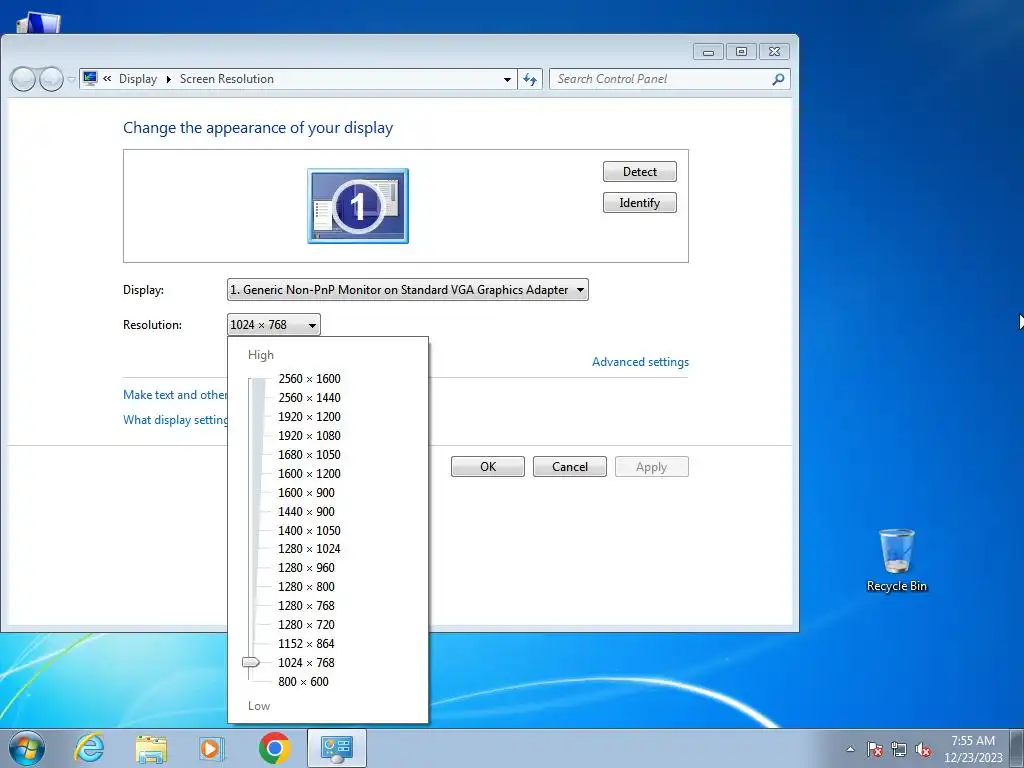Click Display in the breadcrumb path

pyautogui.click(x=138, y=78)
